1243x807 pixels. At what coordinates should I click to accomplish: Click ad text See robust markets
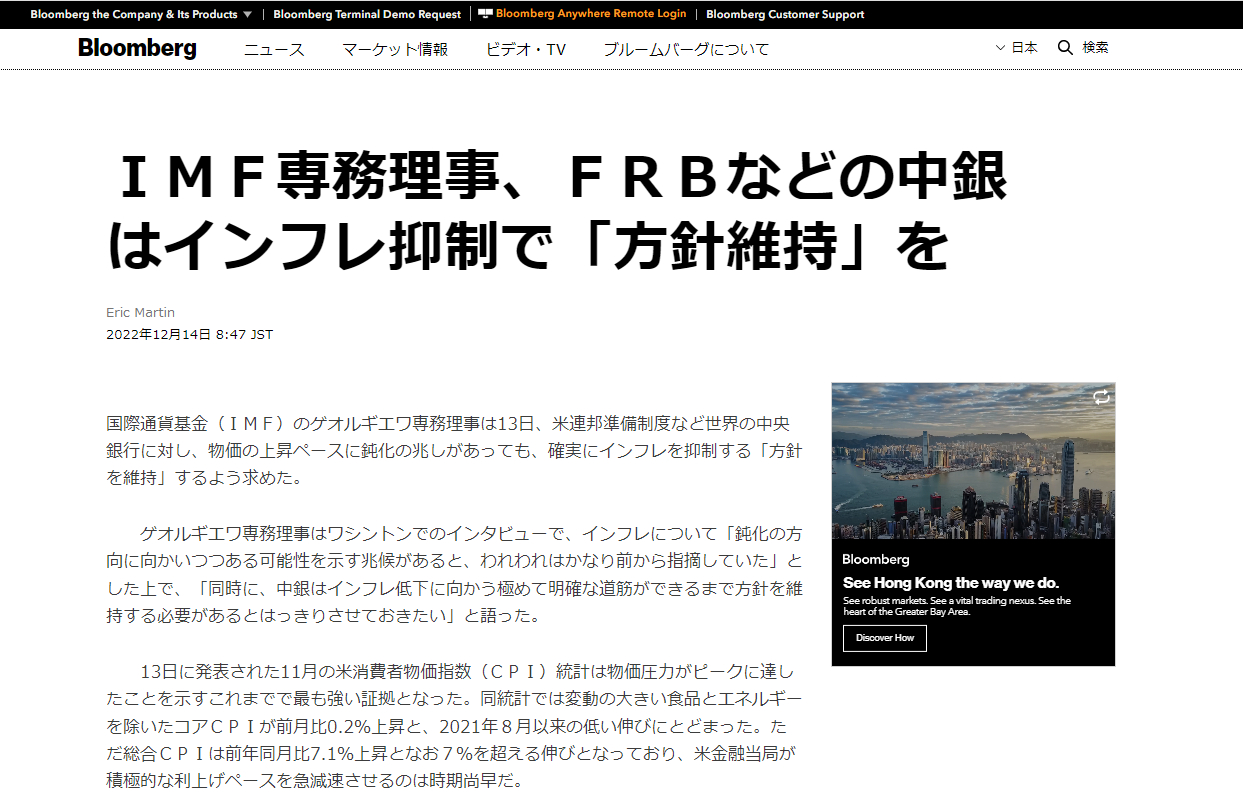pyautogui.click(x=957, y=606)
